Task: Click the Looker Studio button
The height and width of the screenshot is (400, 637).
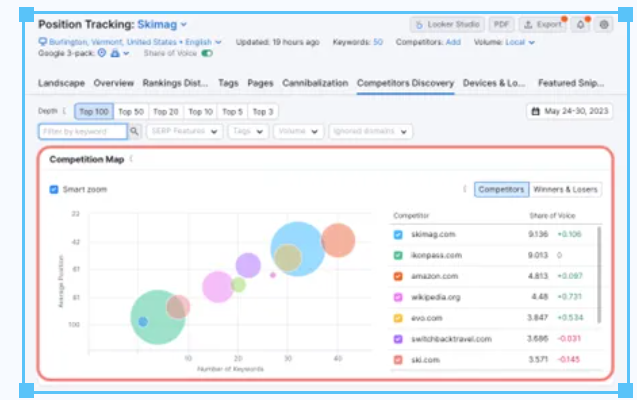Action: tap(447, 25)
